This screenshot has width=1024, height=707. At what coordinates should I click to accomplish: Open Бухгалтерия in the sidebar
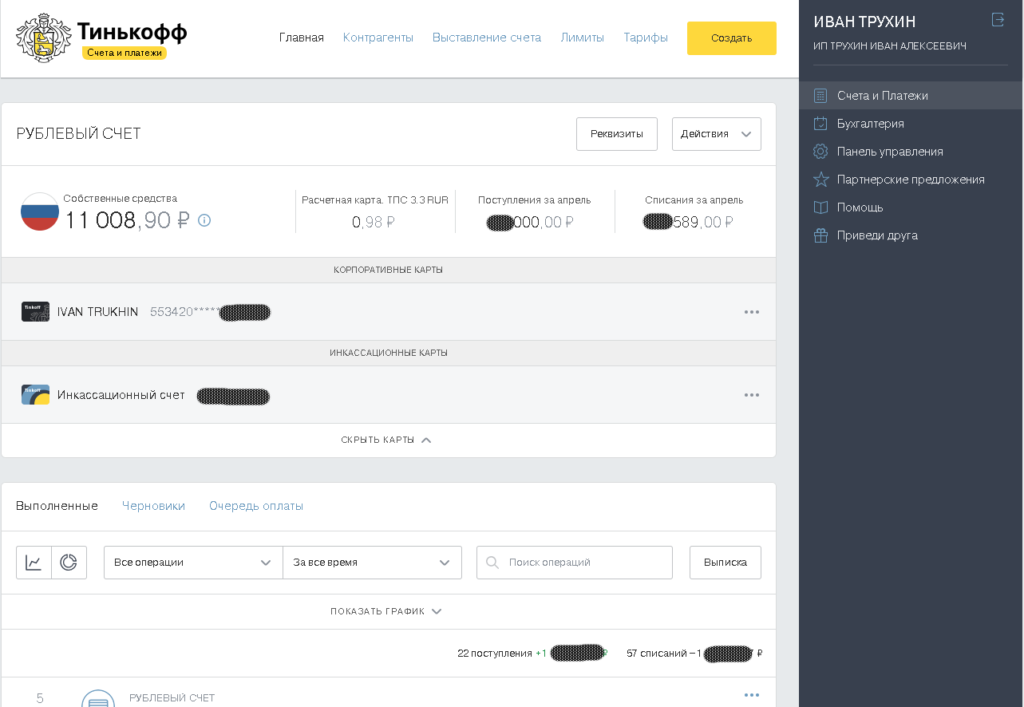point(911,123)
